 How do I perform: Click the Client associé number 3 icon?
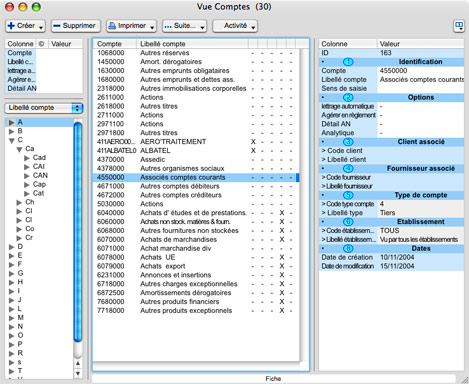coord(348,142)
